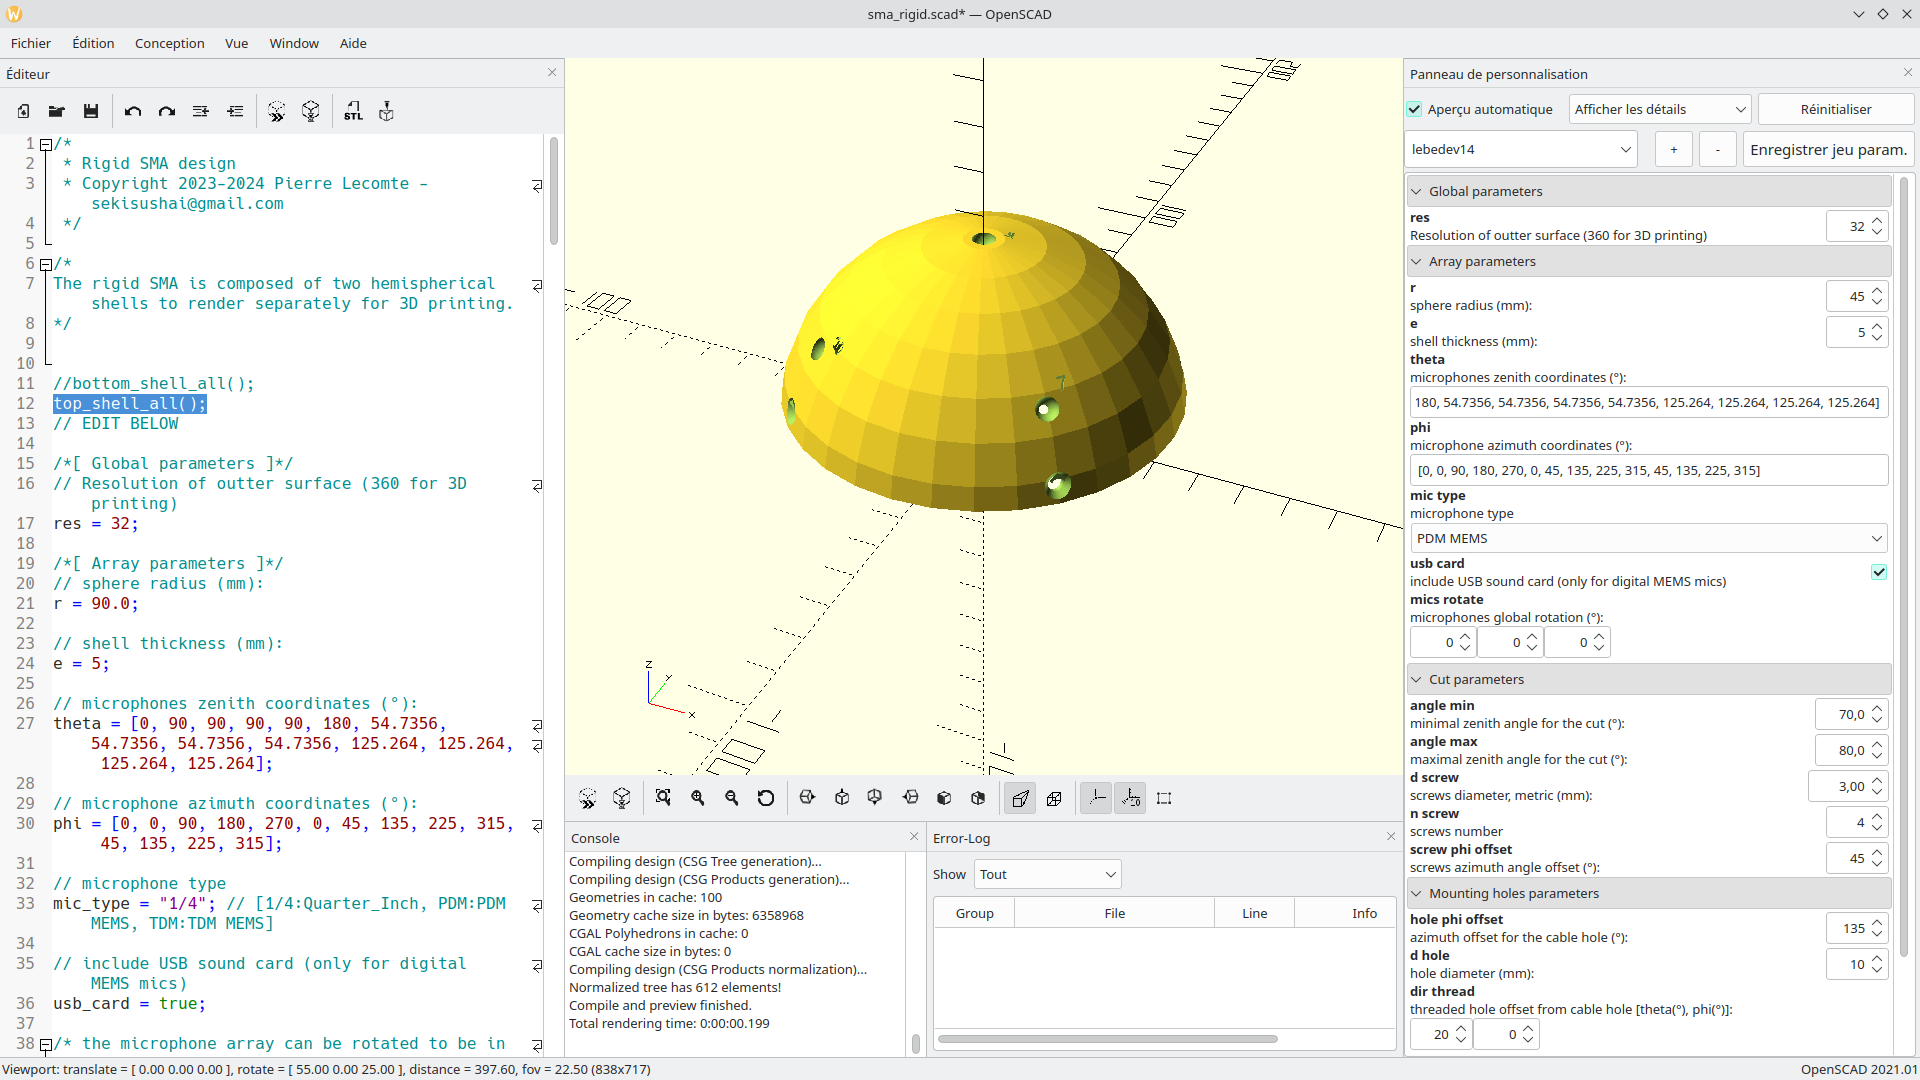Switch to the left side view
1920x1080 pixels.
coord(910,798)
